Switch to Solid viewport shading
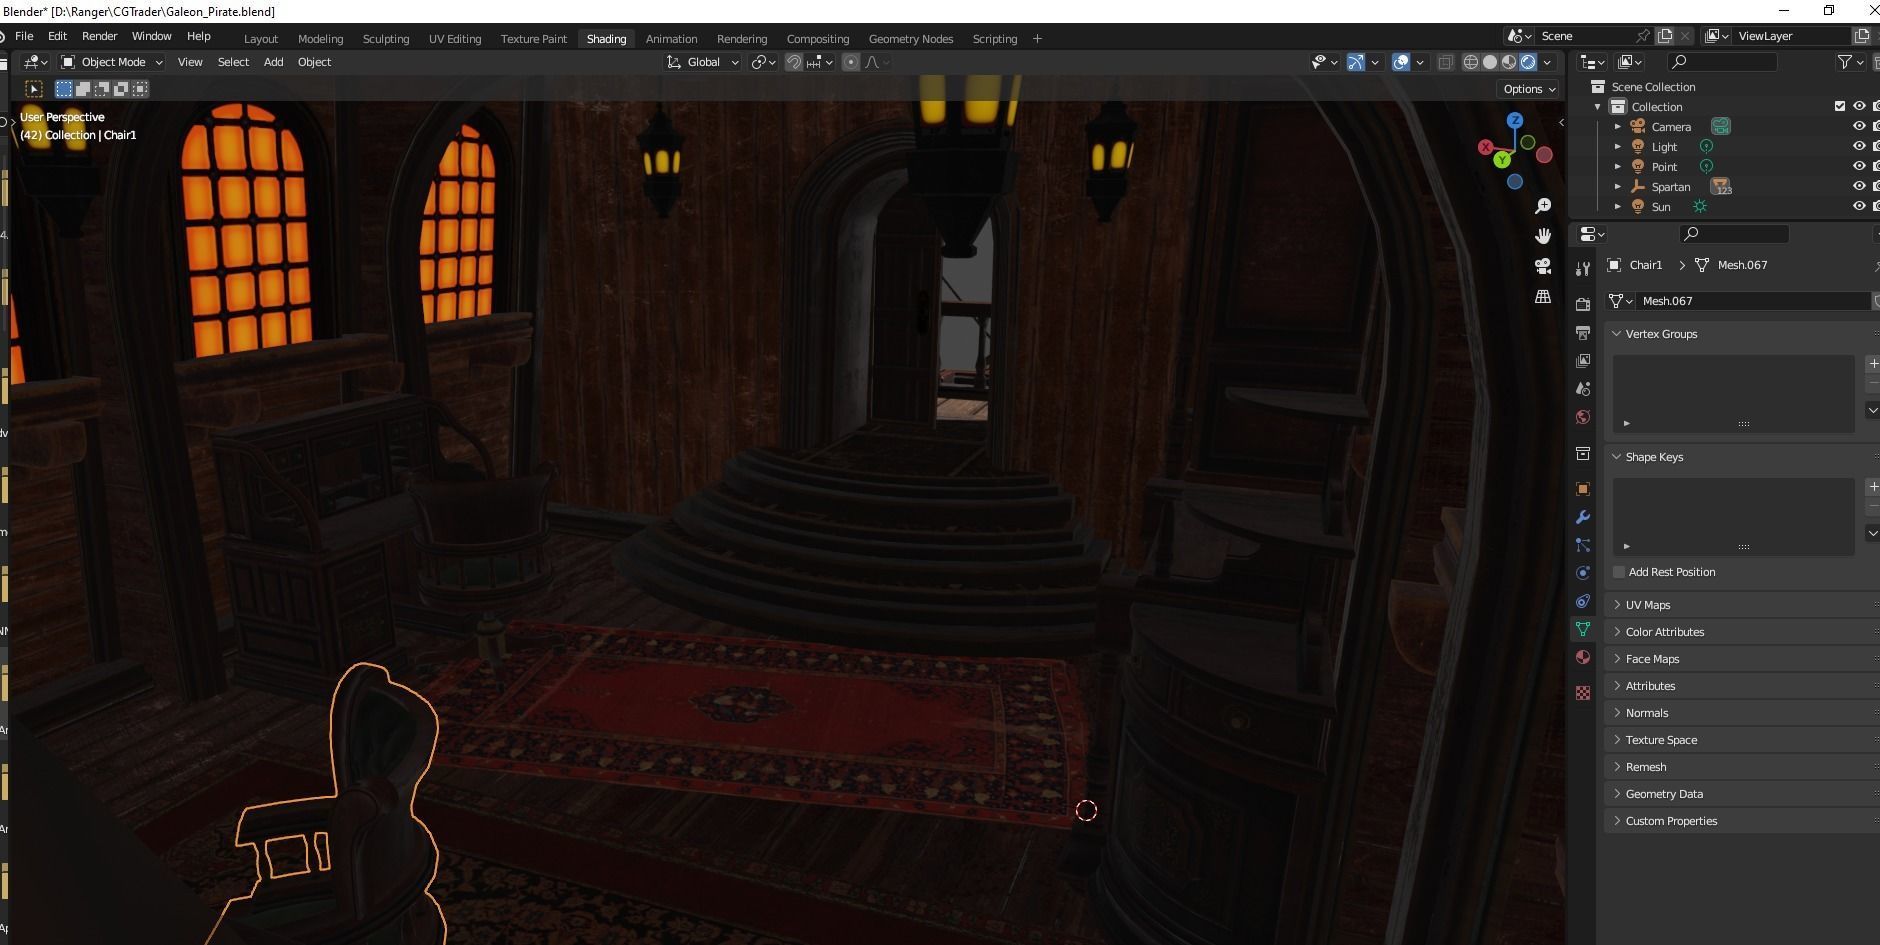1880x945 pixels. click(1490, 62)
